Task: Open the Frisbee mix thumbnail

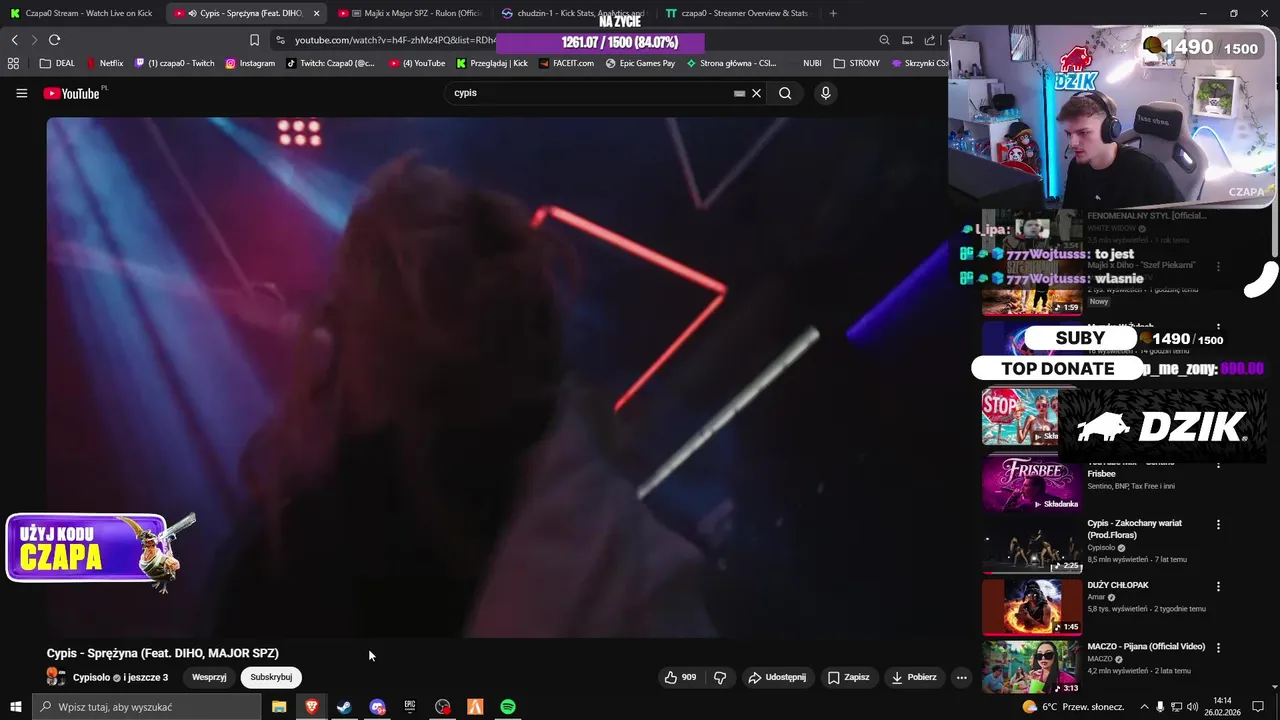Action: 1032,484
